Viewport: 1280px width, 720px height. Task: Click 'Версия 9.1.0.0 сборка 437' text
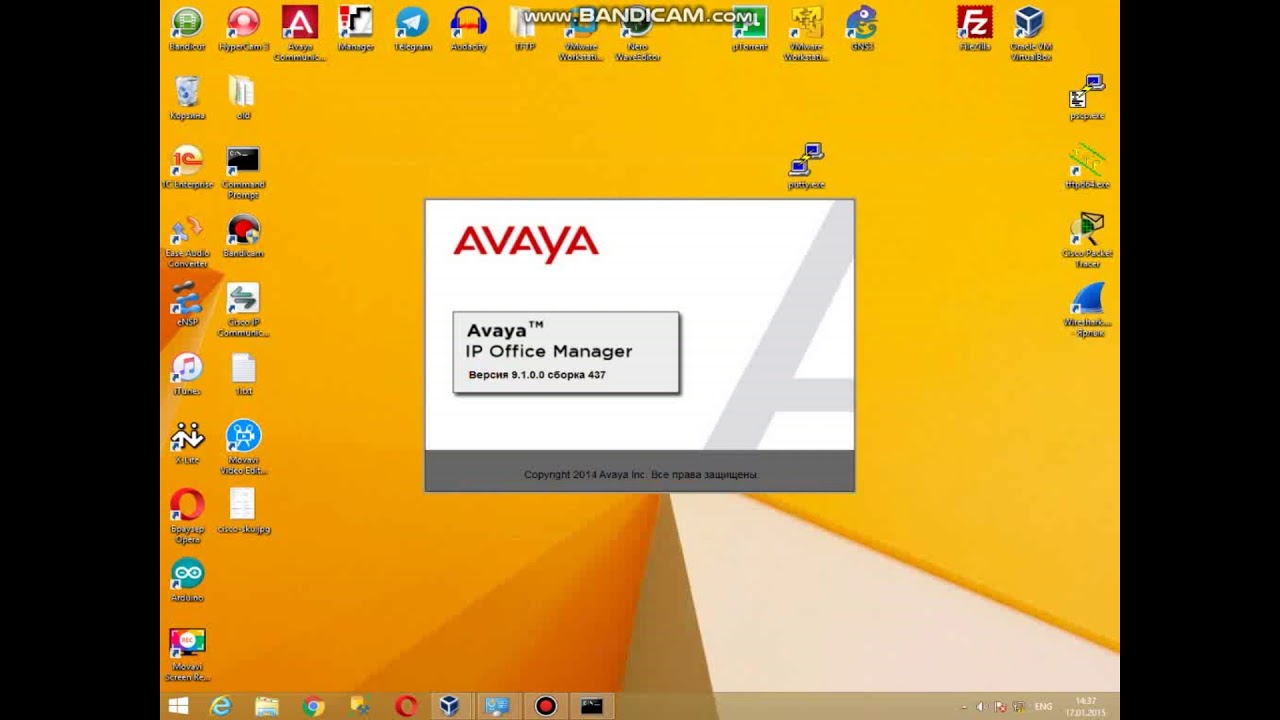[537, 375]
